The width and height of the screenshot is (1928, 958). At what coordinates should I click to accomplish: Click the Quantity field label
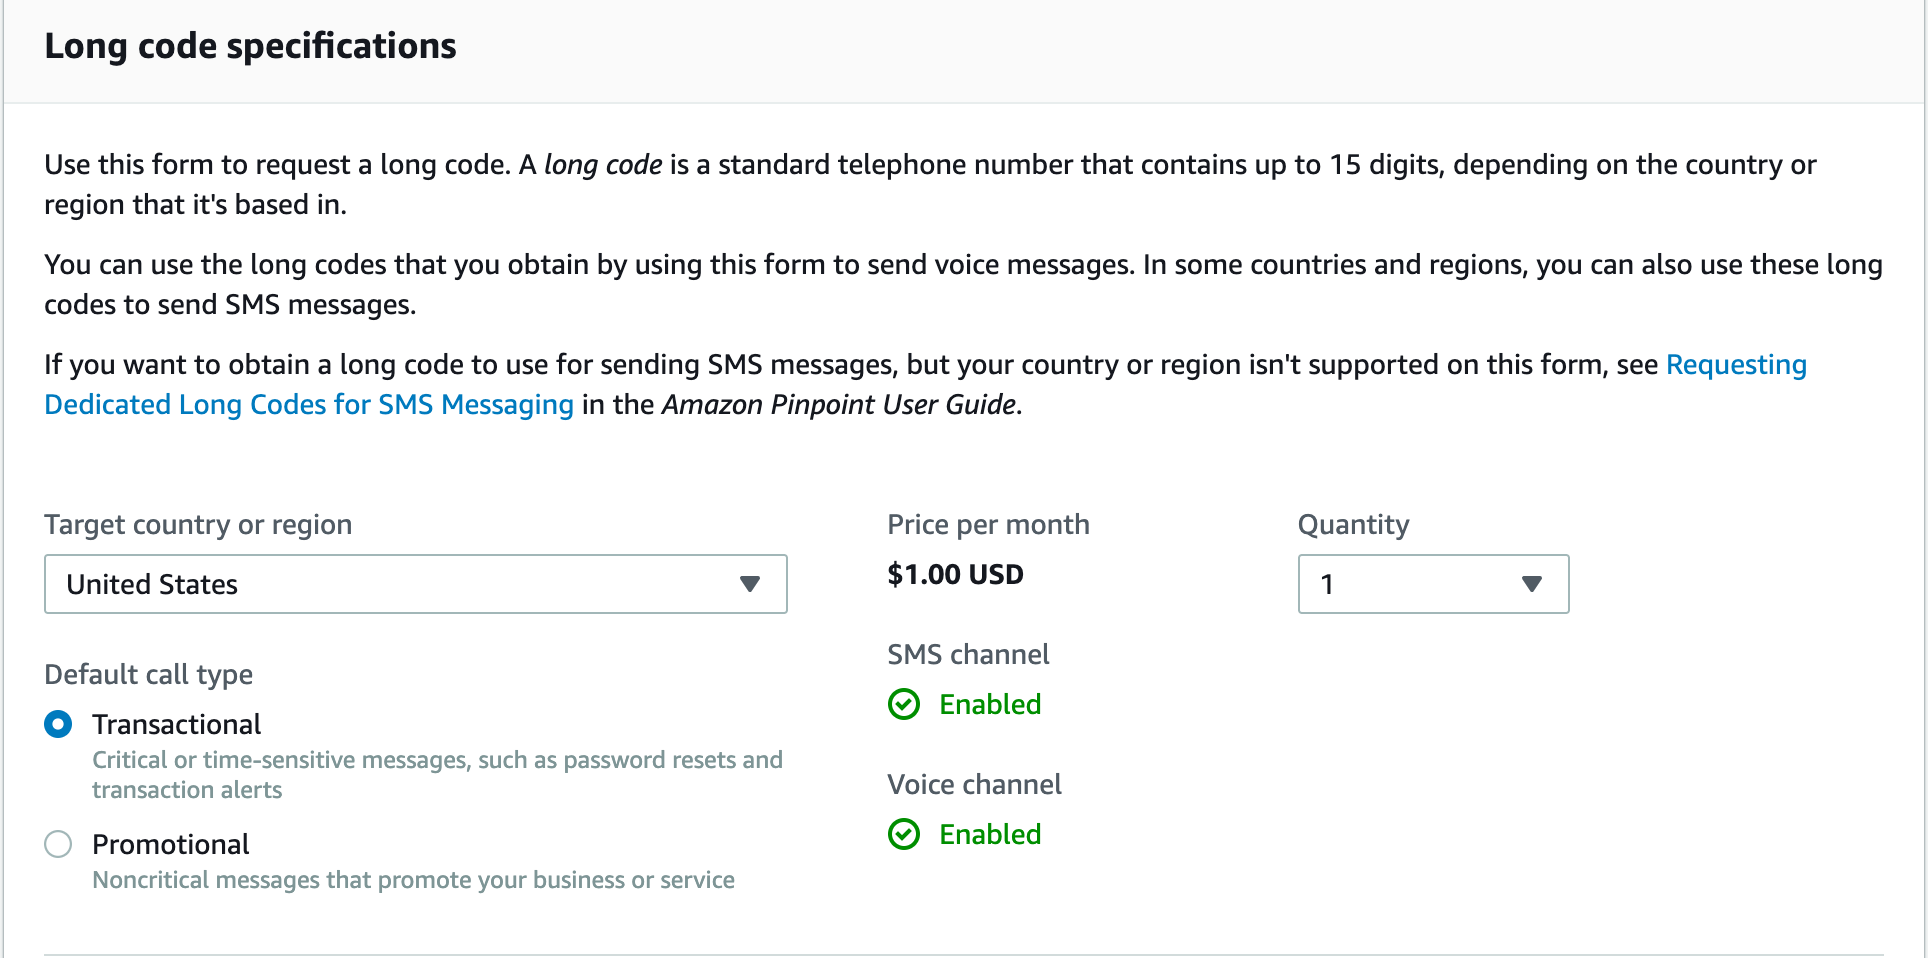(1353, 524)
